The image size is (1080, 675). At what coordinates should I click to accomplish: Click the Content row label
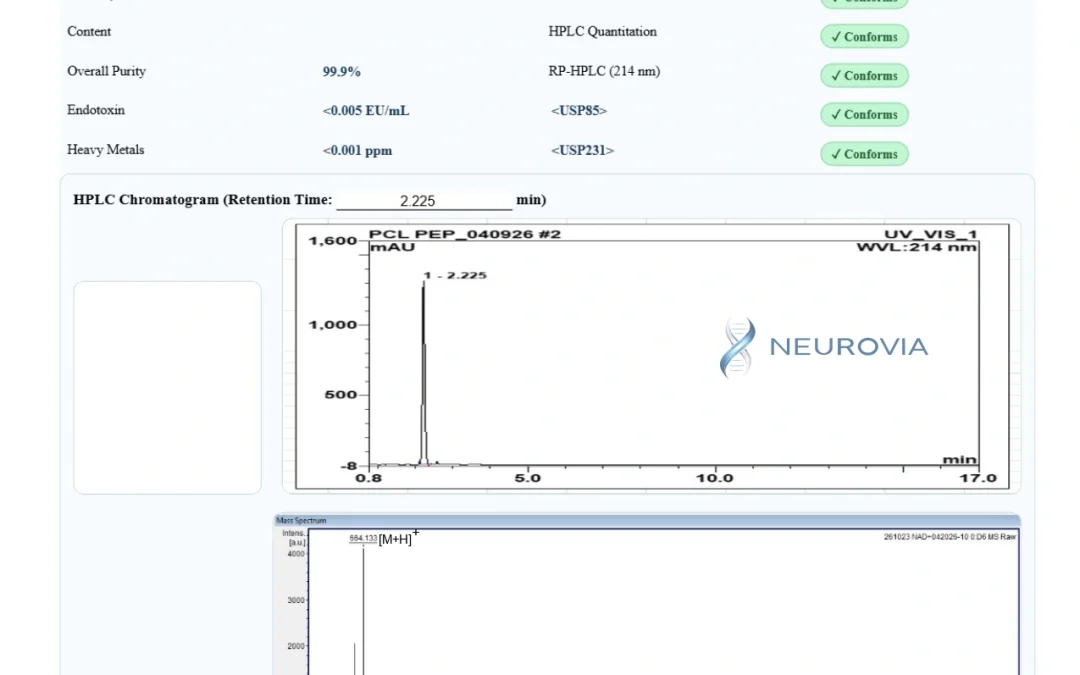[89, 32]
